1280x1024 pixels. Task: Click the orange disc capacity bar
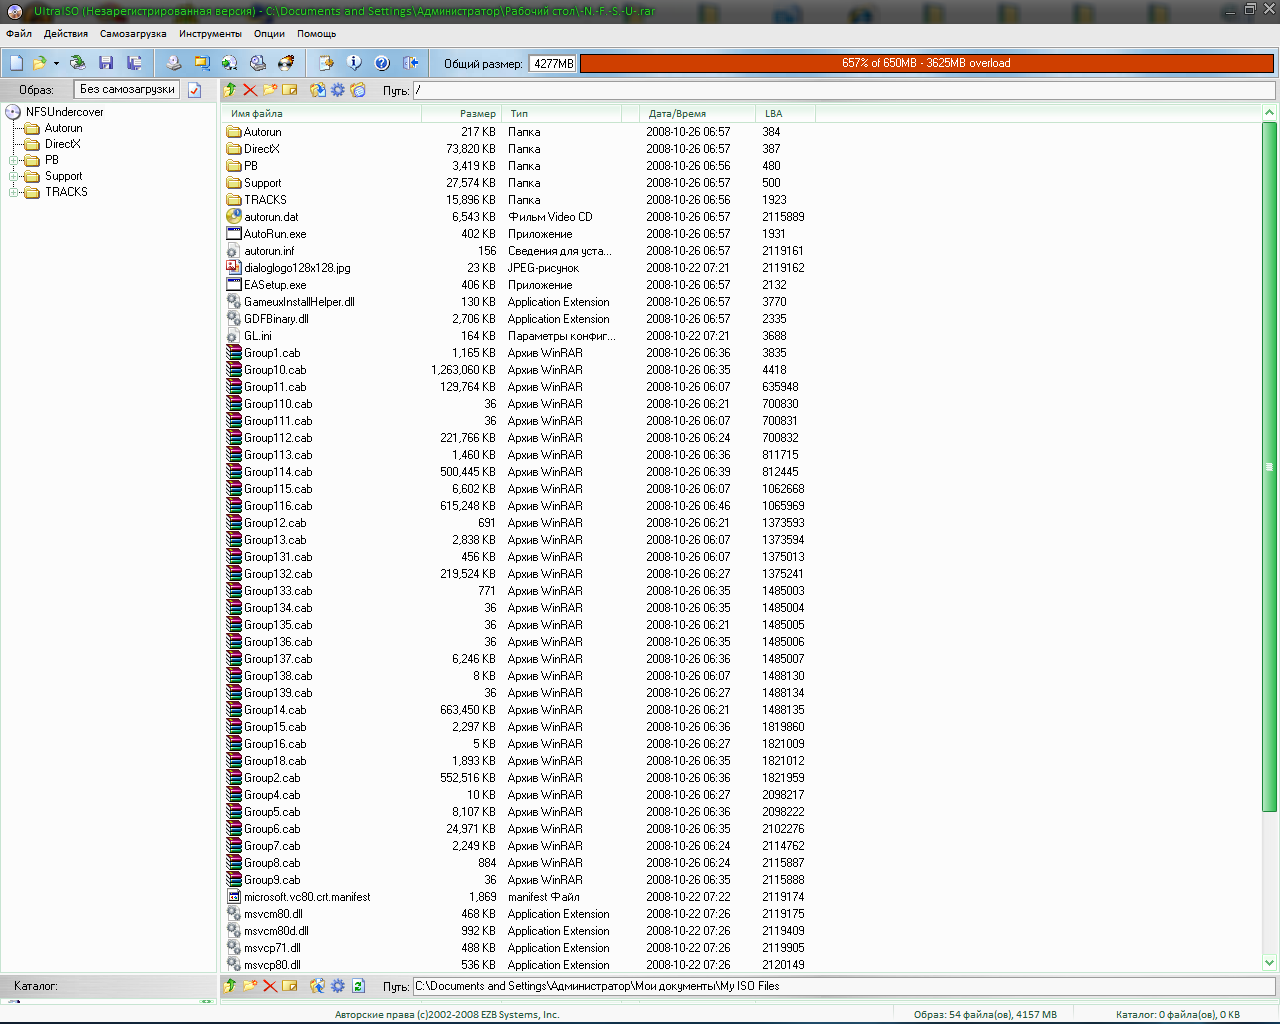point(926,63)
